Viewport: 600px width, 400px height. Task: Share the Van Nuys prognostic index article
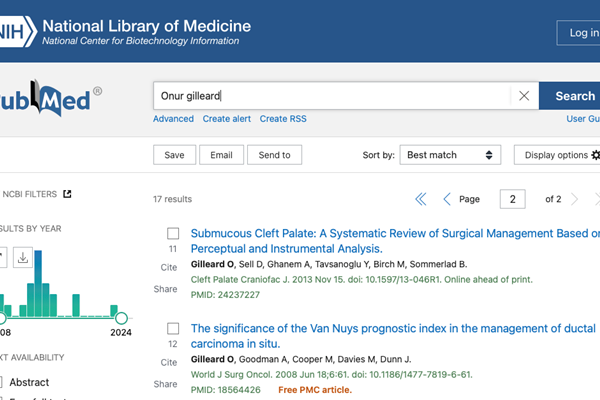click(x=165, y=384)
